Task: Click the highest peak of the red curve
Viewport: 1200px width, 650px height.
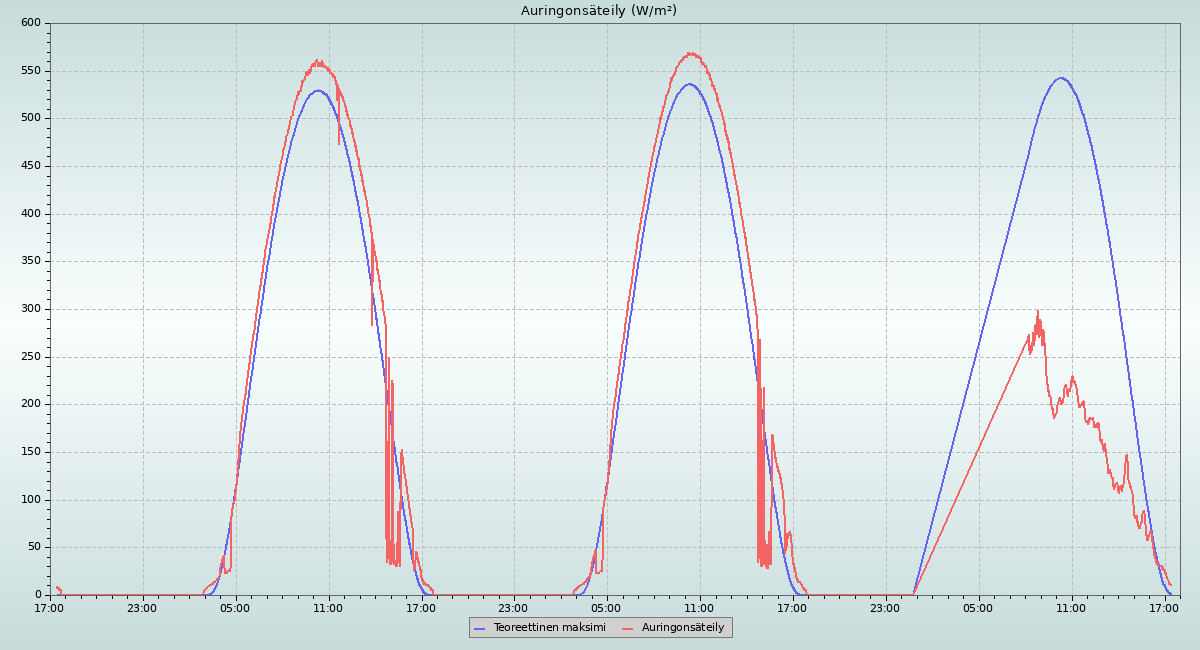Action: 690,53
